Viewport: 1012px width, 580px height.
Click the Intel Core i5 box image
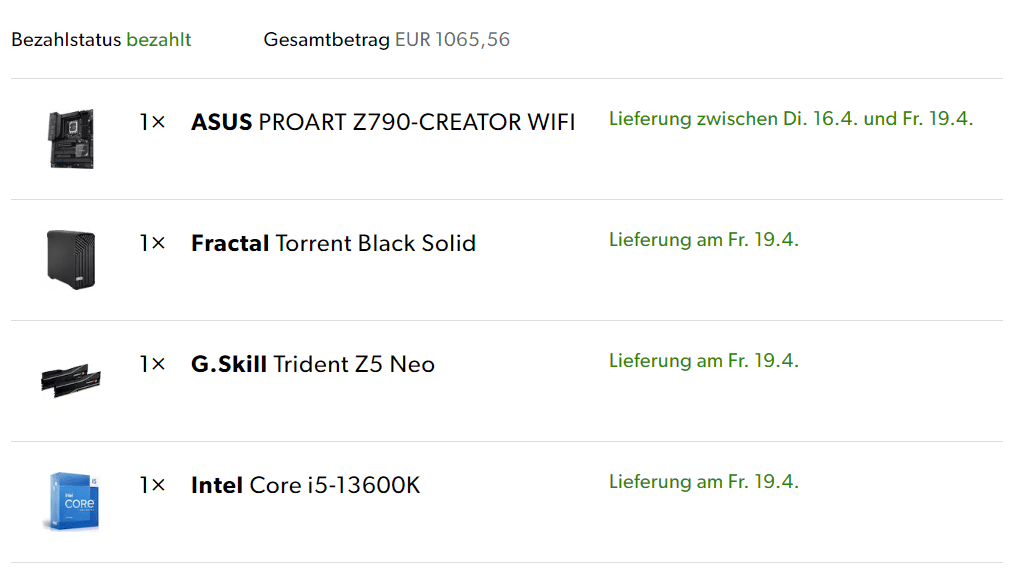point(70,500)
